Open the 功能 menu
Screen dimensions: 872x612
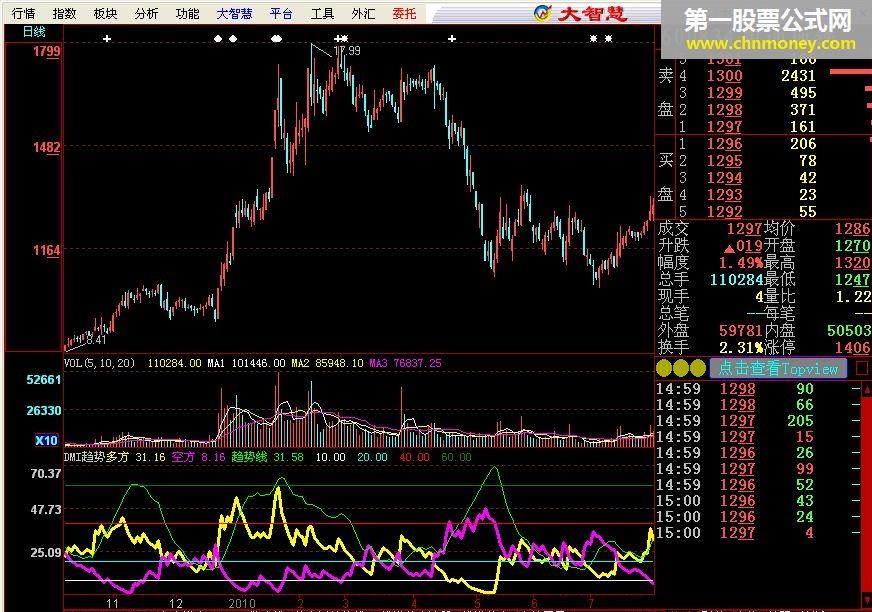187,13
